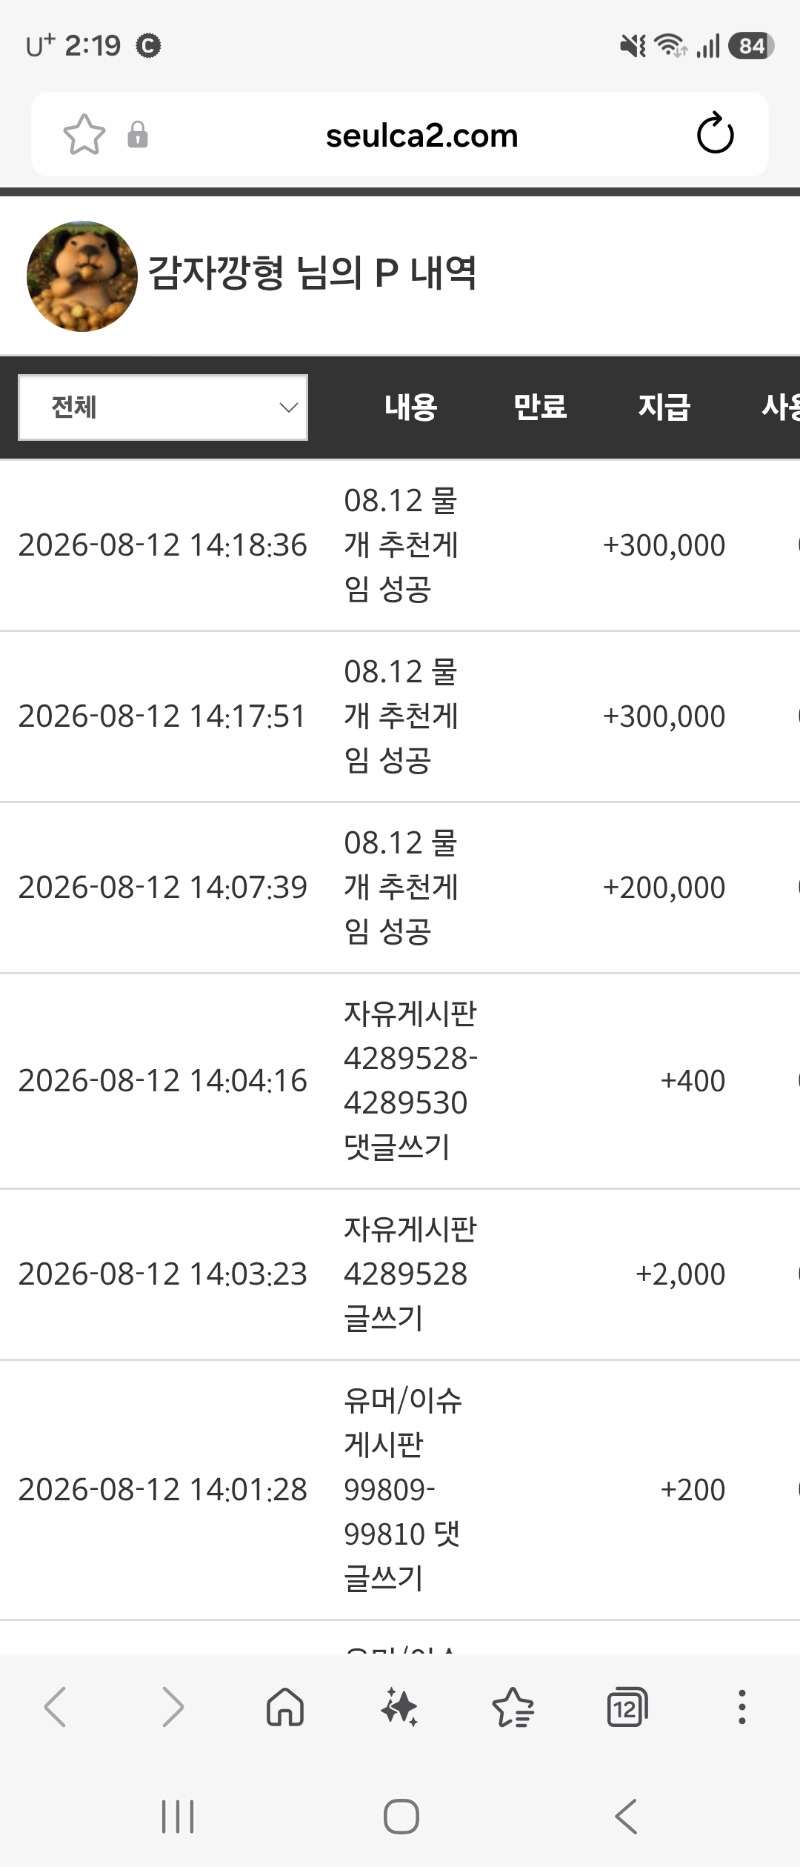The width and height of the screenshot is (800, 1867).
Task: Go forward with browser right arrow
Action: coord(172,1707)
